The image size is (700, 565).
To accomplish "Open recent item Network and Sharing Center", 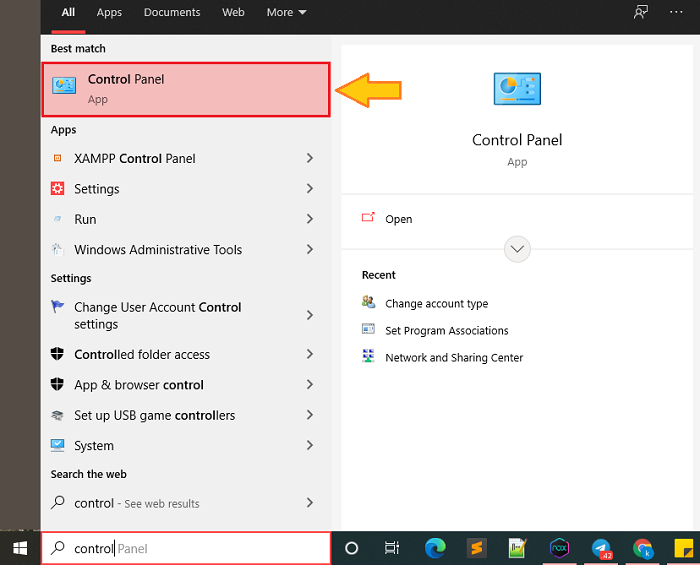I will [x=453, y=357].
